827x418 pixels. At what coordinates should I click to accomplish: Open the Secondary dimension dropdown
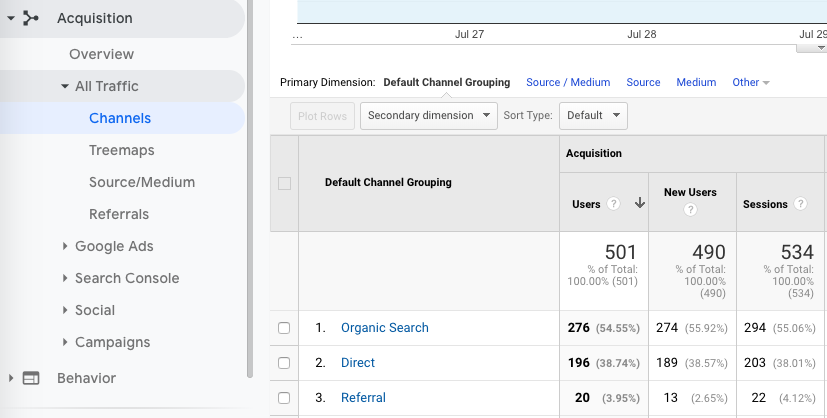coord(429,115)
